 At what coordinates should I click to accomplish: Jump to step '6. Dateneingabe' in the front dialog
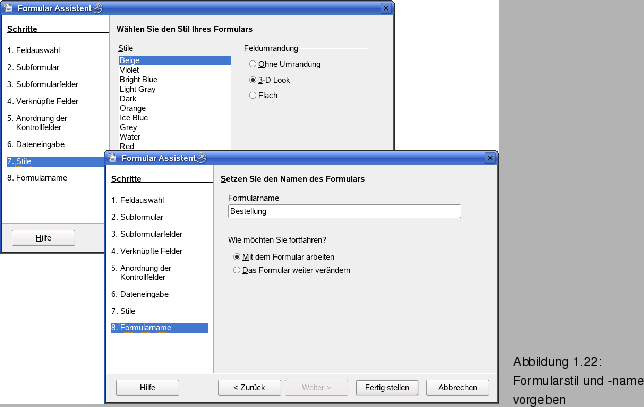pos(139,292)
